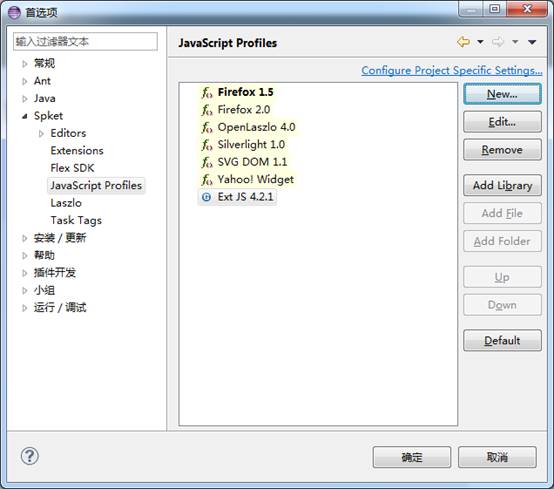Expand the 帮助 tree node

[x=24, y=255]
